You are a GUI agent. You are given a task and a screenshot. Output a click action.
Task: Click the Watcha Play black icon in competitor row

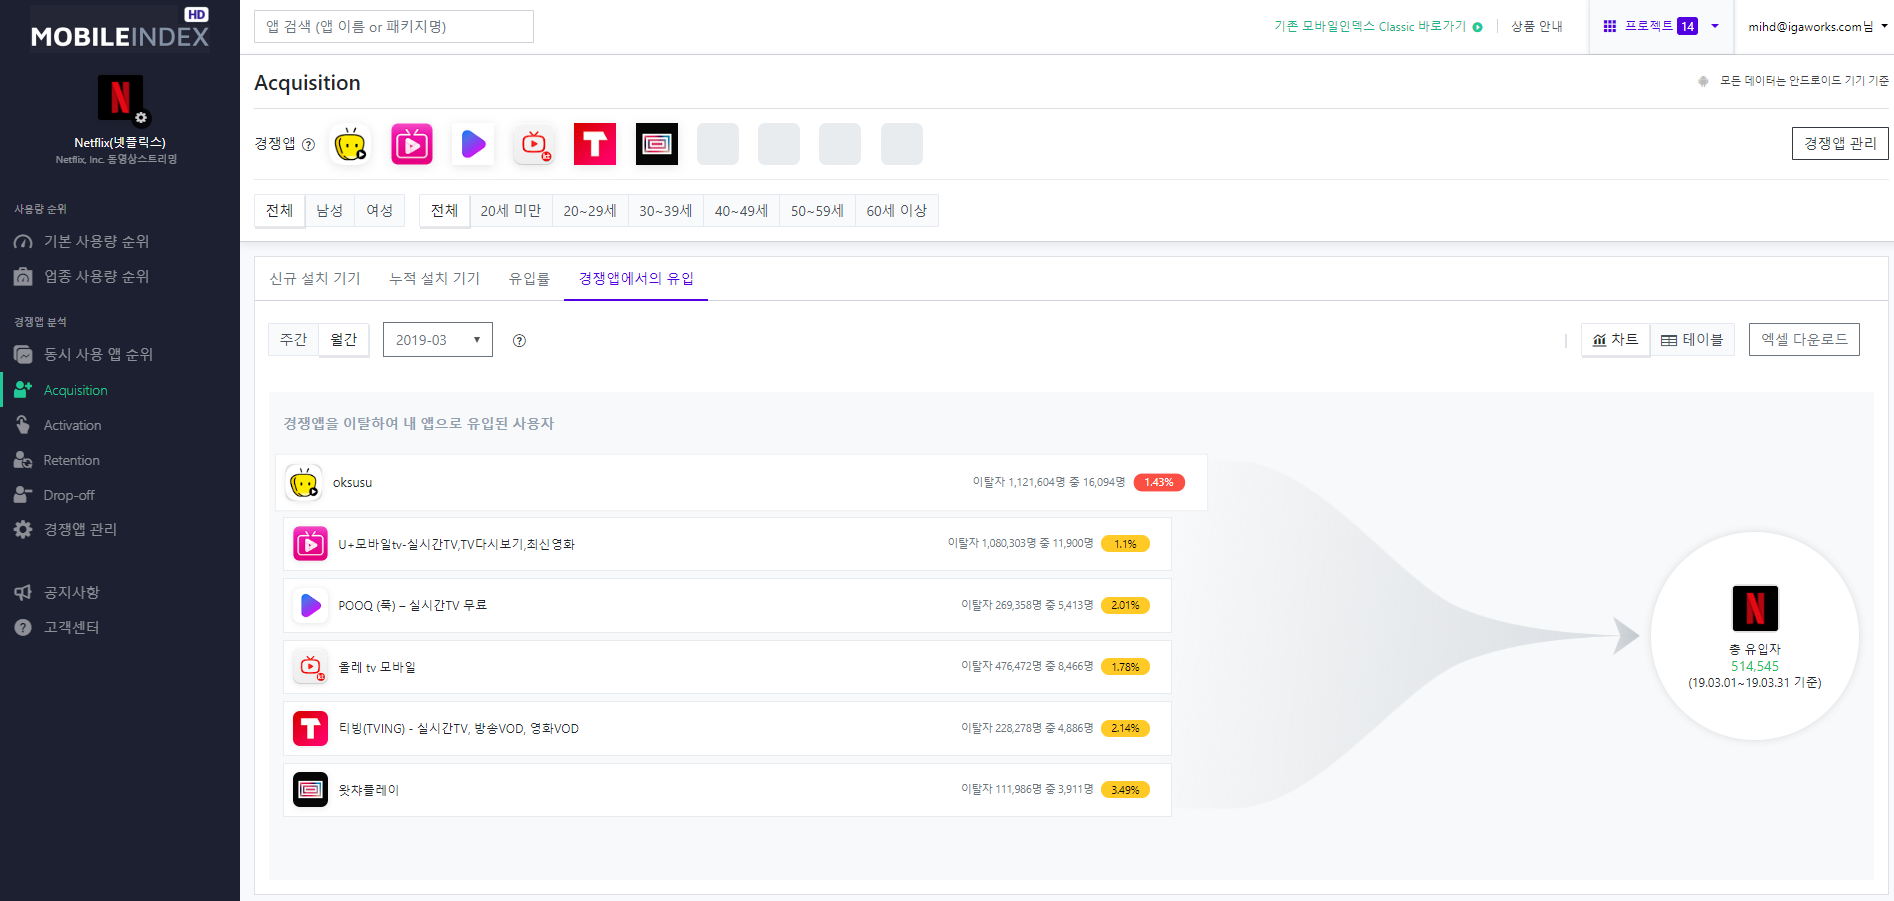click(657, 144)
